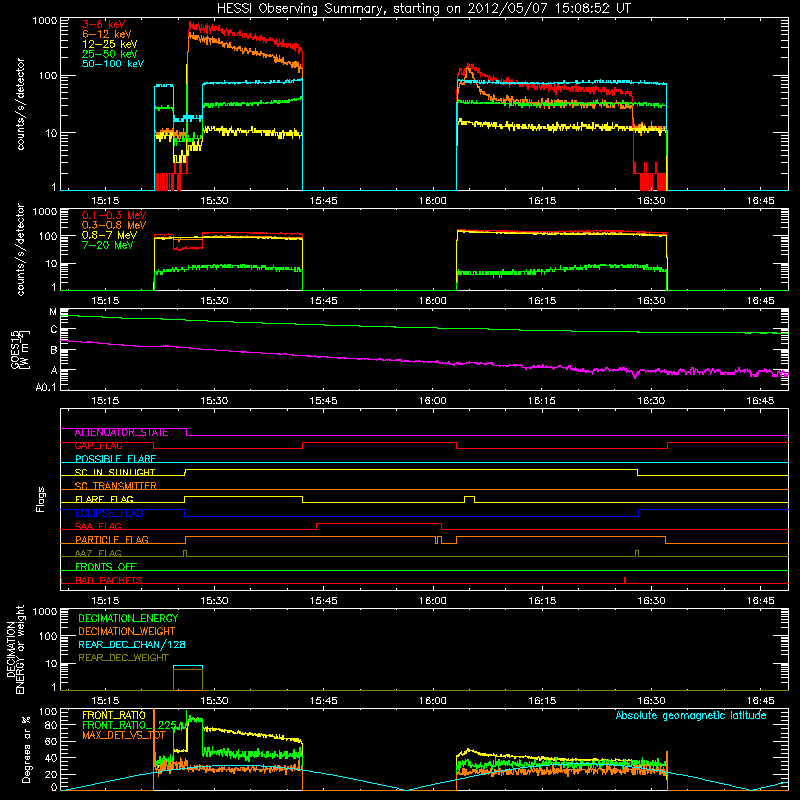Select the 50-100 keV legend label
The height and width of the screenshot is (800, 800).
pos(113,64)
